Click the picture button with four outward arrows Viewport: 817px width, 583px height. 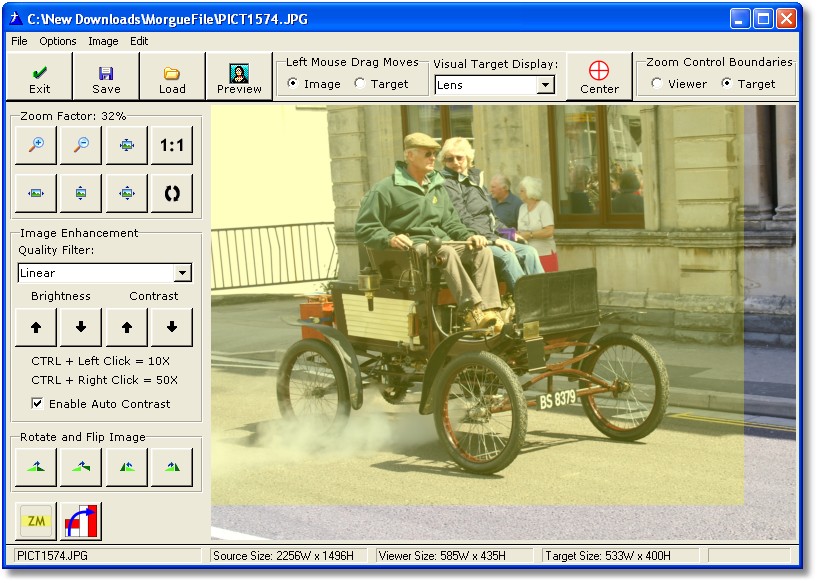[127, 193]
